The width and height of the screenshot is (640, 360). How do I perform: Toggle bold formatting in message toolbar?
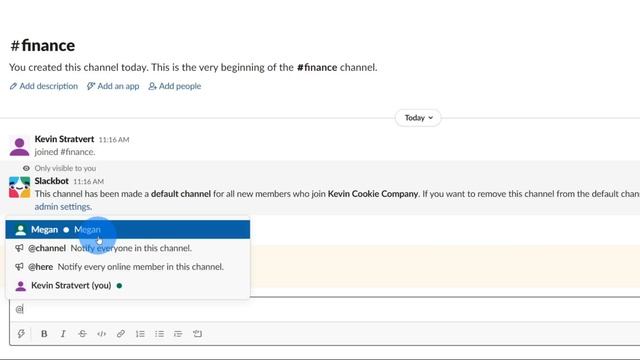pos(44,334)
